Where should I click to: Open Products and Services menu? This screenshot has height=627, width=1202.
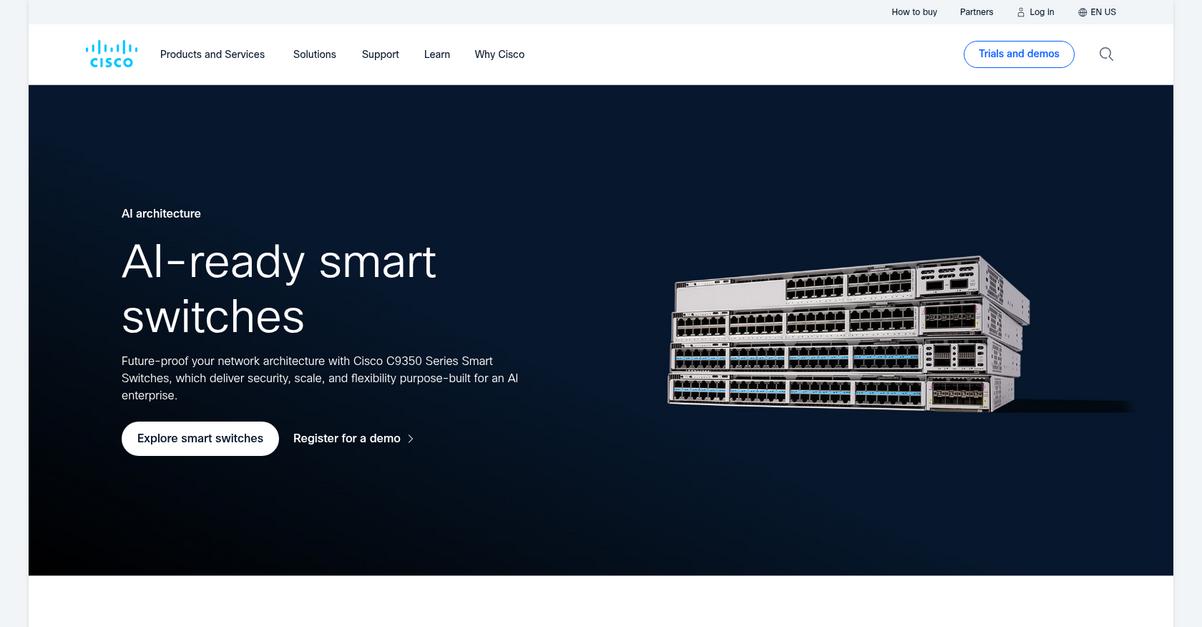pyautogui.click(x=212, y=54)
